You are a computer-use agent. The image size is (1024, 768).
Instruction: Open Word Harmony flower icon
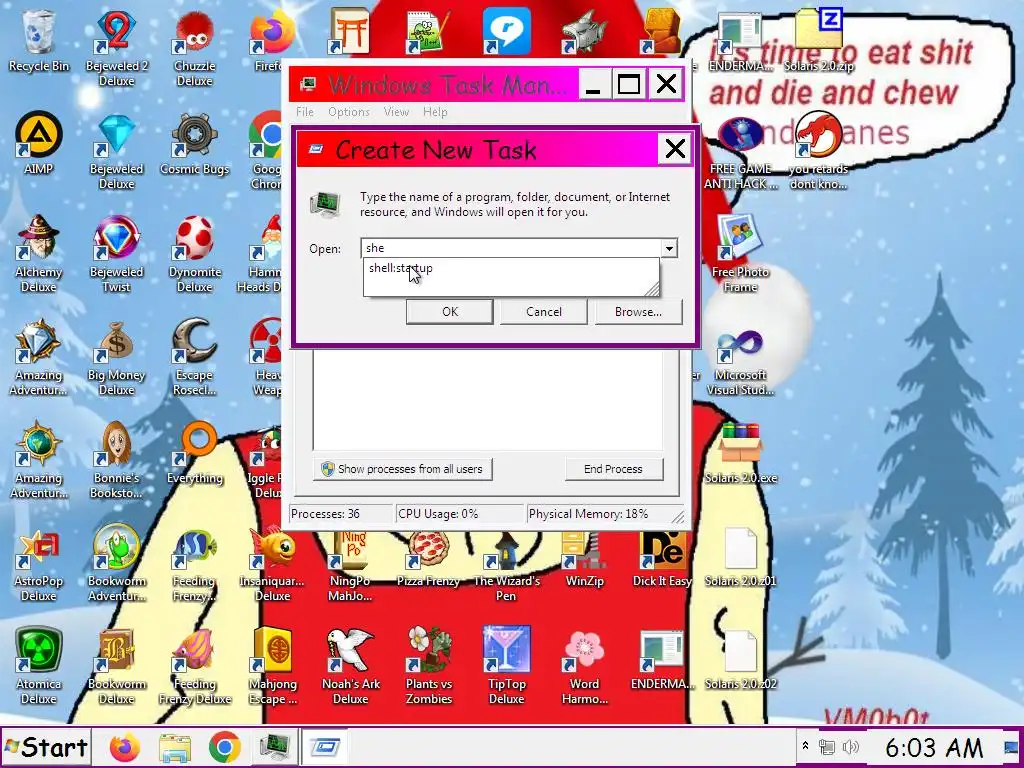tap(584, 666)
